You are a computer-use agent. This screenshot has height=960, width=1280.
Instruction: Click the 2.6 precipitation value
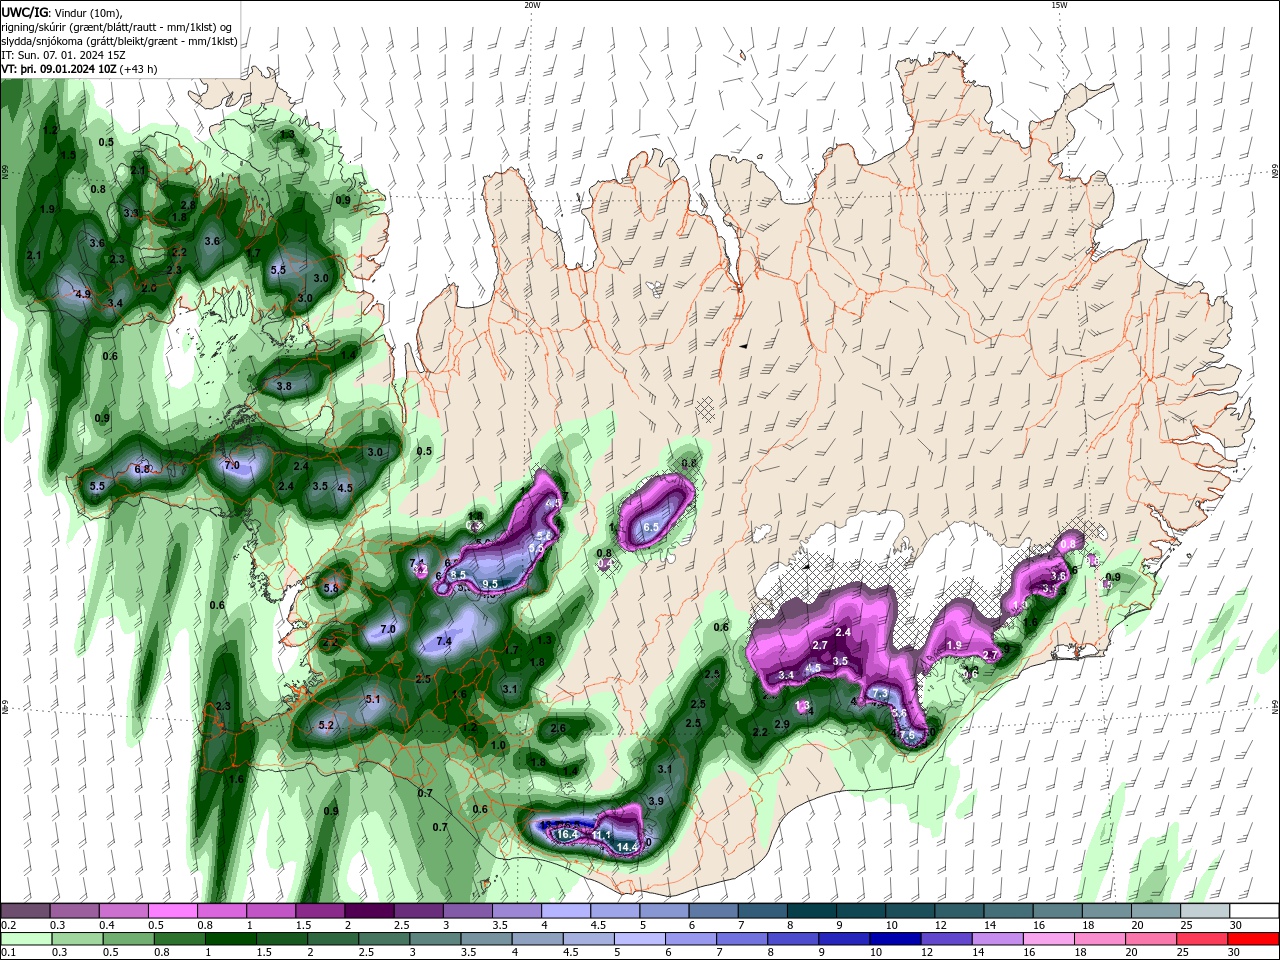pyautogui.click(x=558, y=728)
